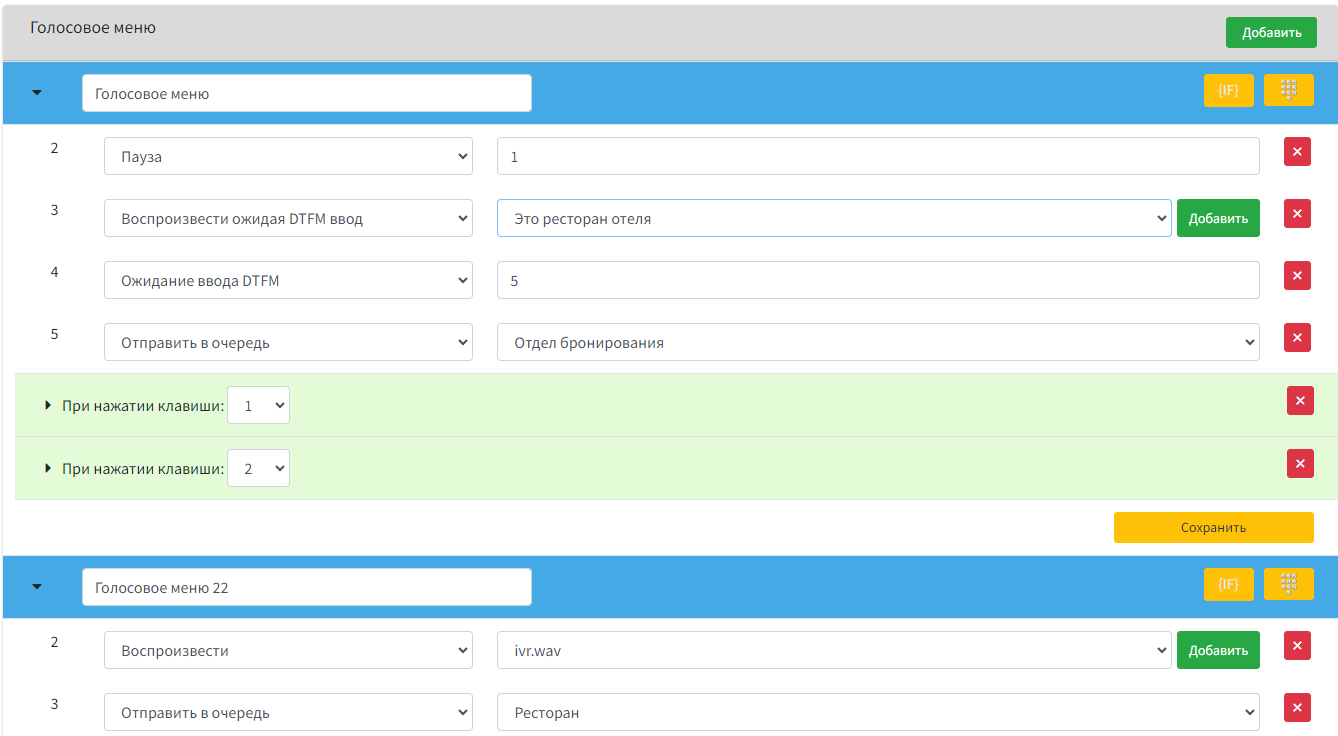Open the Пауза action dropdown
The height and width of the screenshot is (736, 1338).
pos(288,156)
